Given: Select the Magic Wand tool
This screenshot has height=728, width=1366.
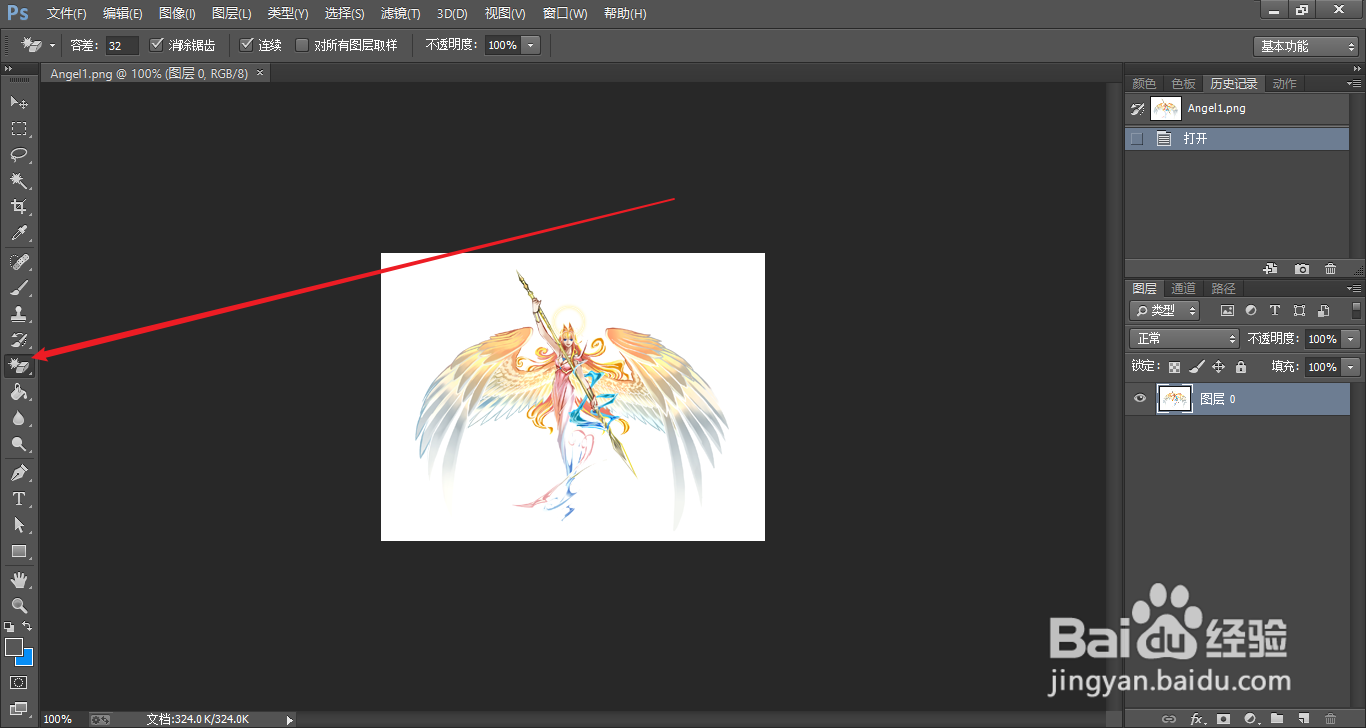Looking at the screenshot, I should point(19,181).
